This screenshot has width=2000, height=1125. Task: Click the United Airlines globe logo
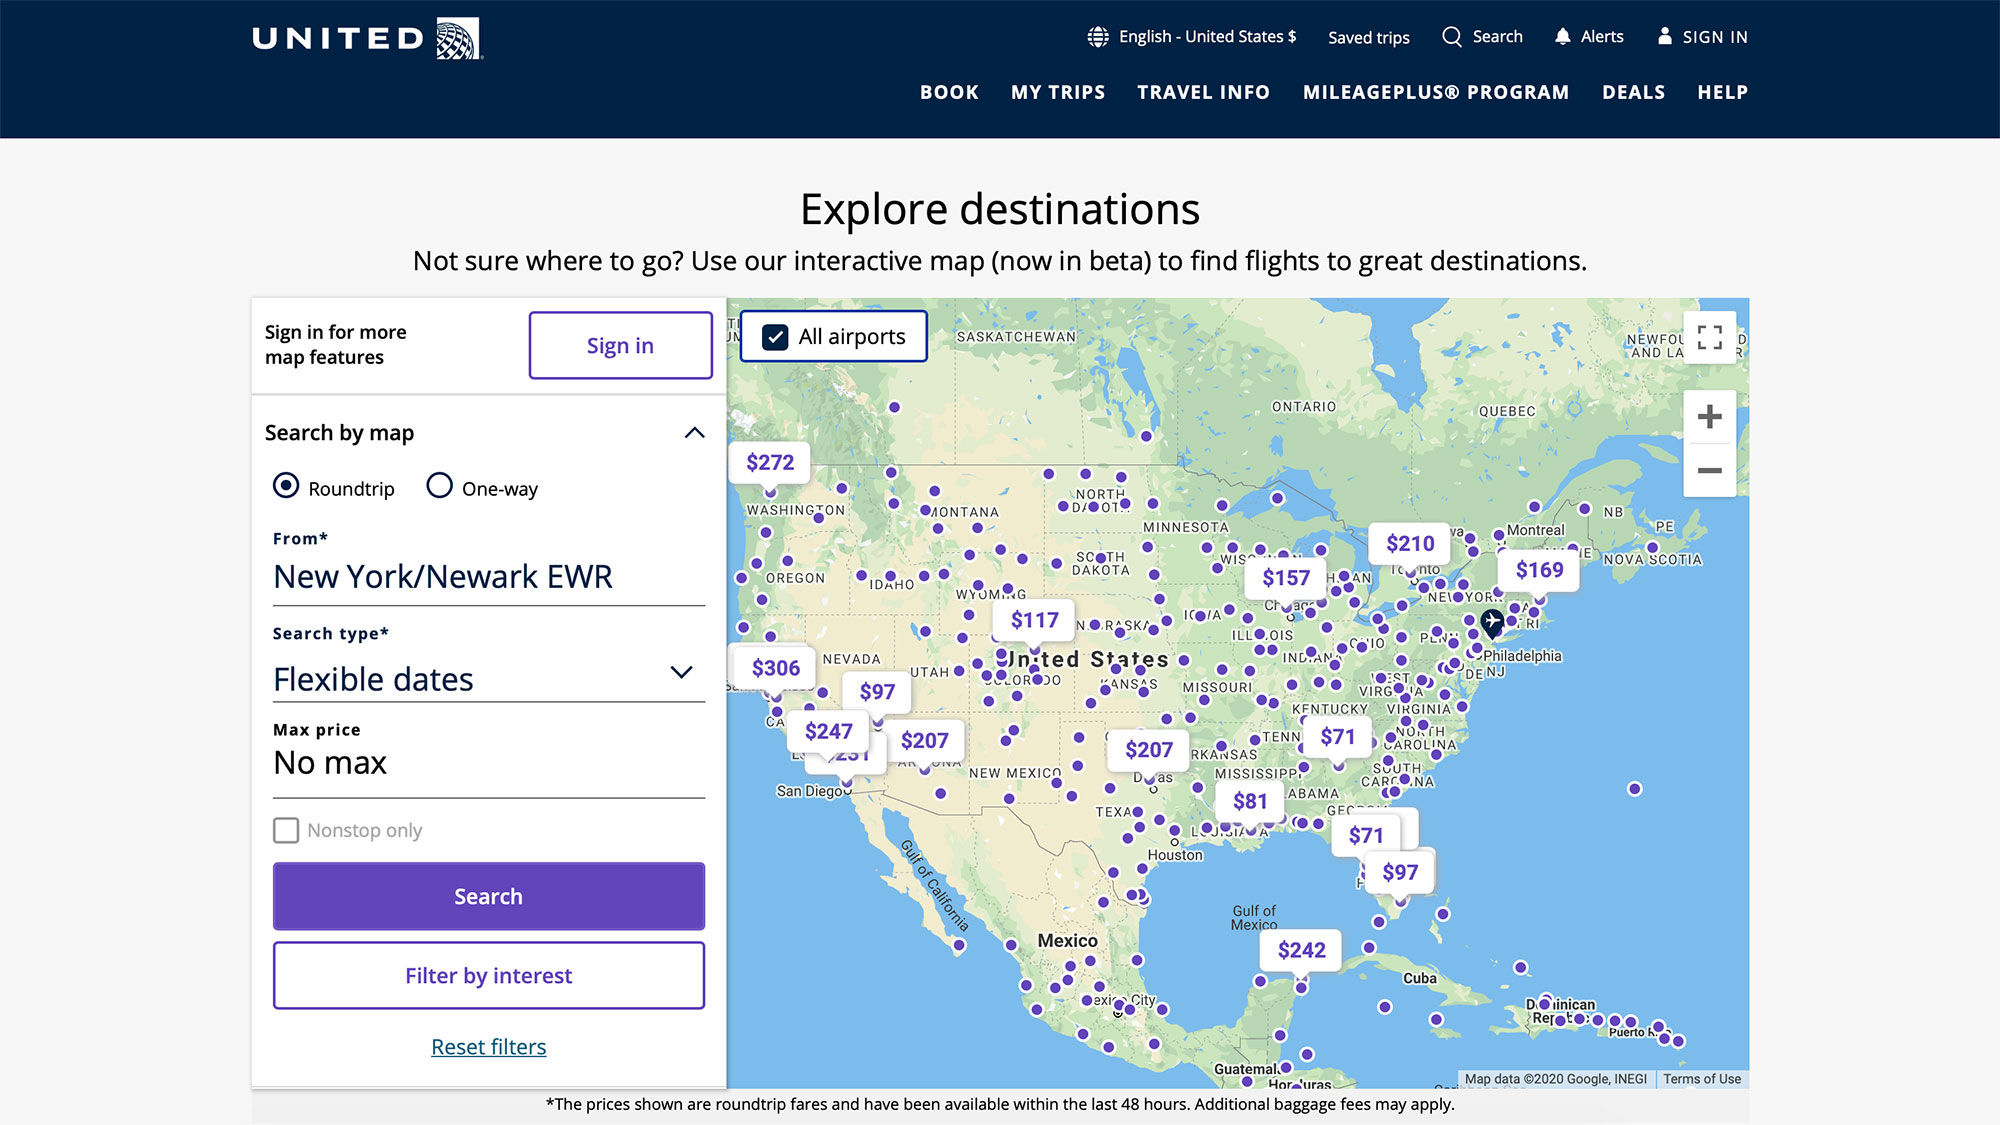coord(455,36)
